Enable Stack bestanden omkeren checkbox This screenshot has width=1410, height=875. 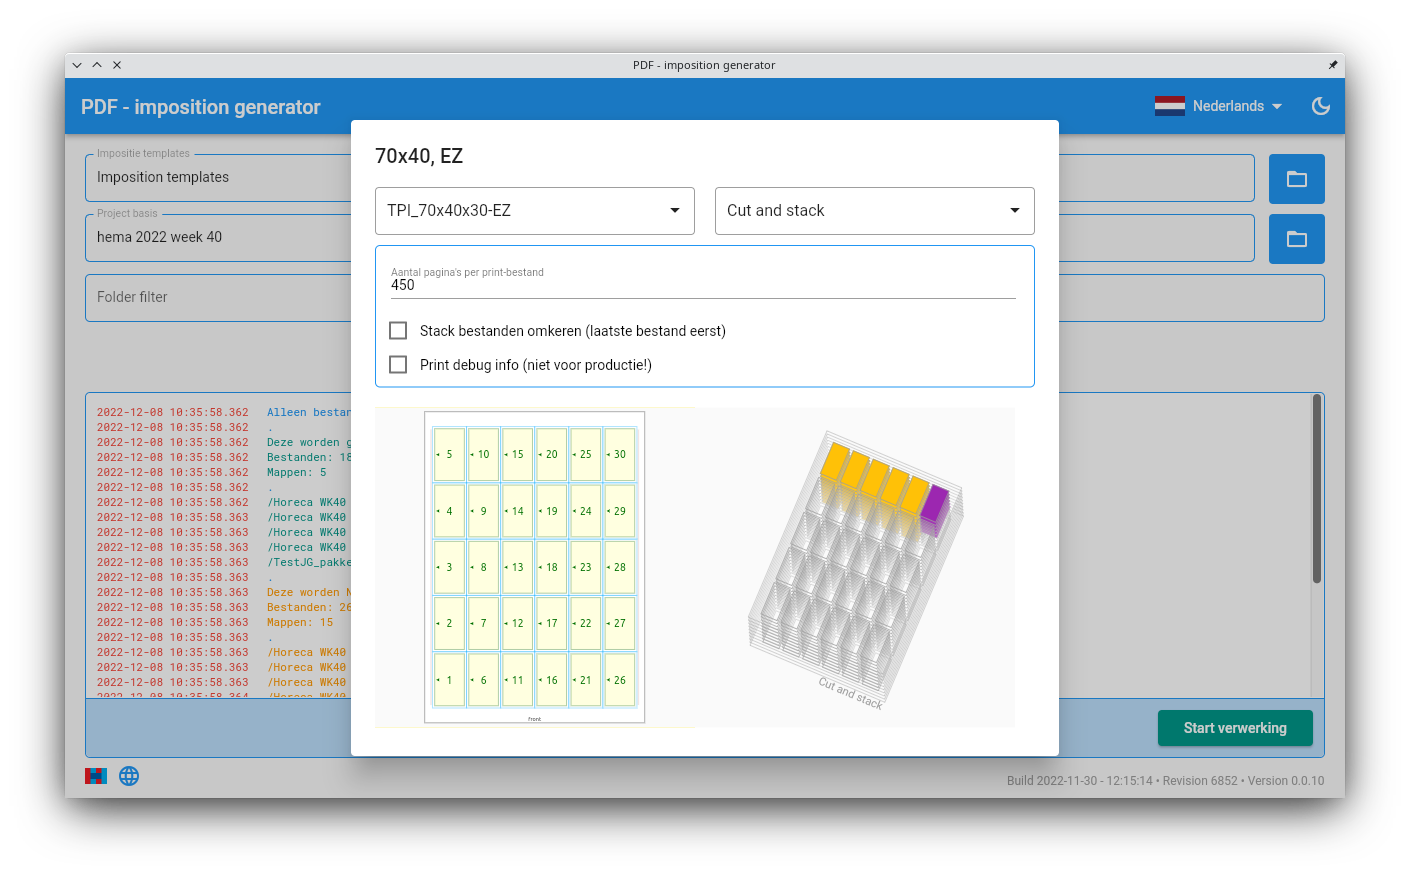(x=398, y=331)
